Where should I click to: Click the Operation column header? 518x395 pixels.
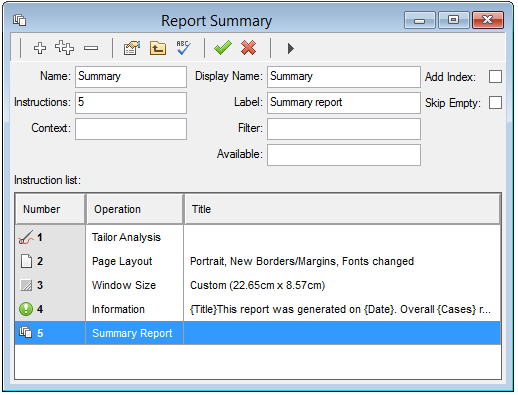tap(135, 209)
